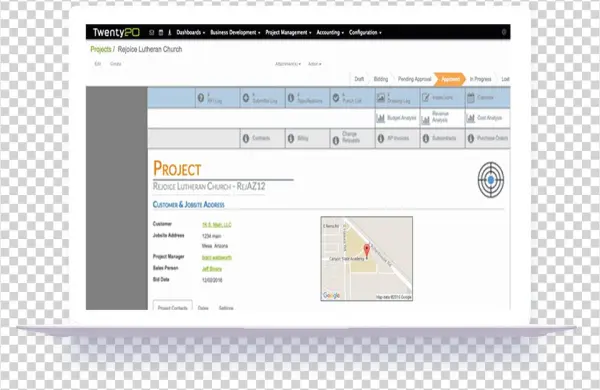Viewport: 600px width, 390px height.
Task: Open the Purchase Orders button
Action: click(488, 138)
